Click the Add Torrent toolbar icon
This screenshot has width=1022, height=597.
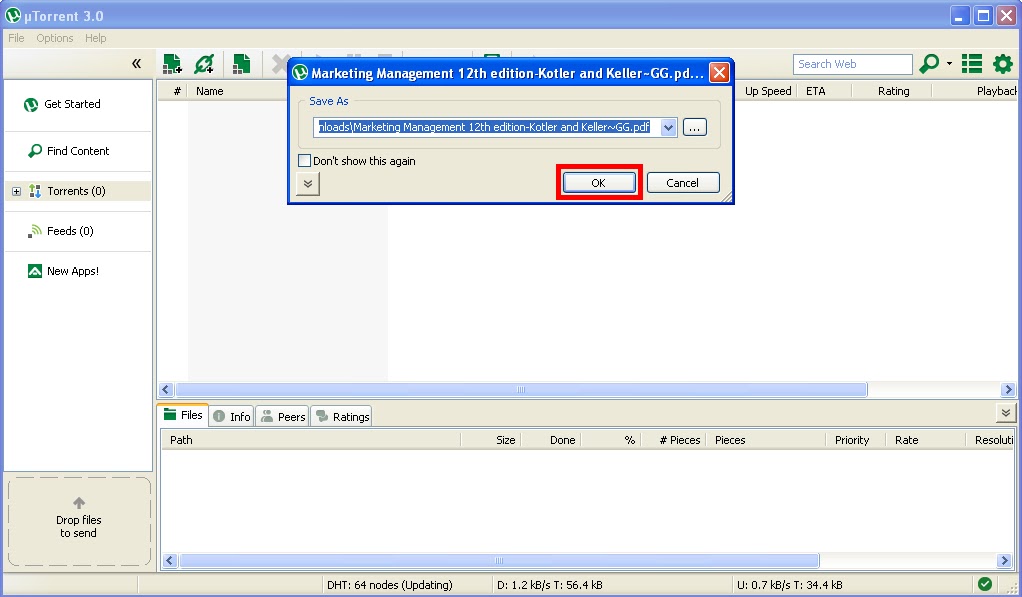[x=172, y=64]
